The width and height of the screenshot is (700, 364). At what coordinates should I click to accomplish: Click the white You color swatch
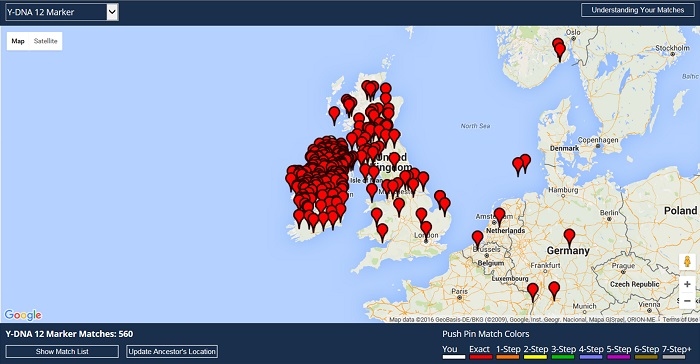(x=454, y=357)
